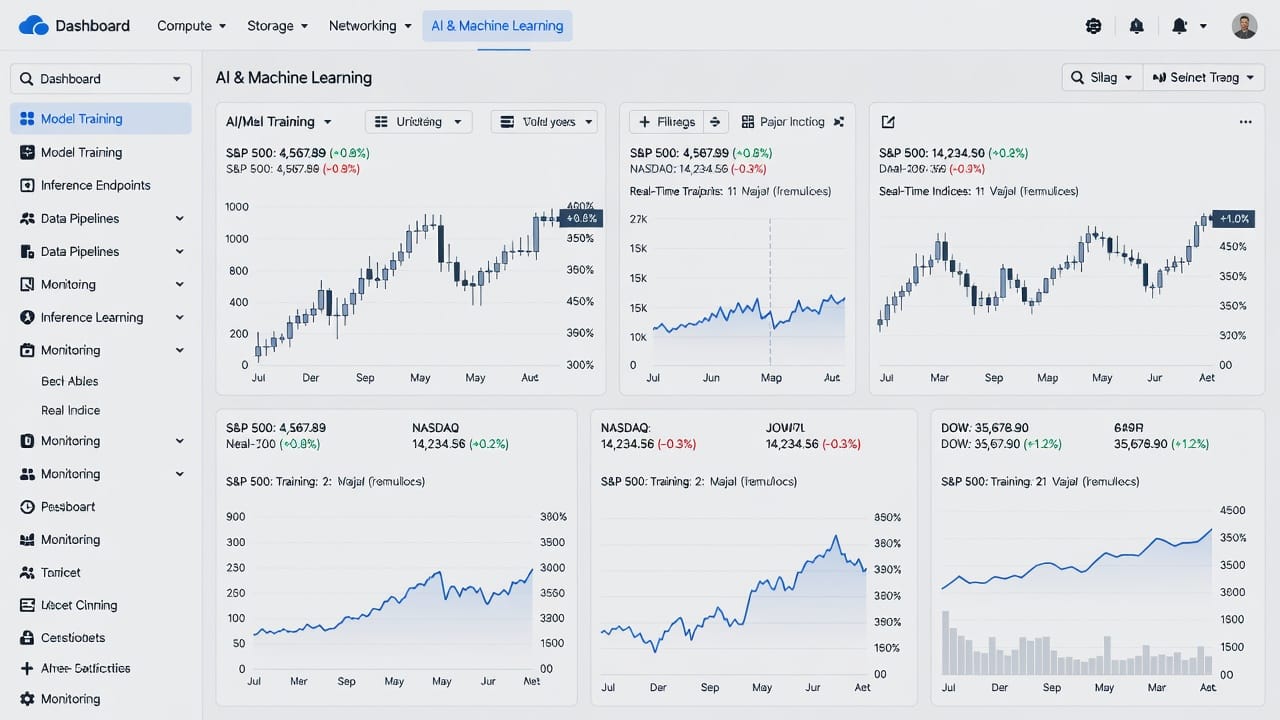
Task: Select the Tonicet people icon
Action: point(27,573)
